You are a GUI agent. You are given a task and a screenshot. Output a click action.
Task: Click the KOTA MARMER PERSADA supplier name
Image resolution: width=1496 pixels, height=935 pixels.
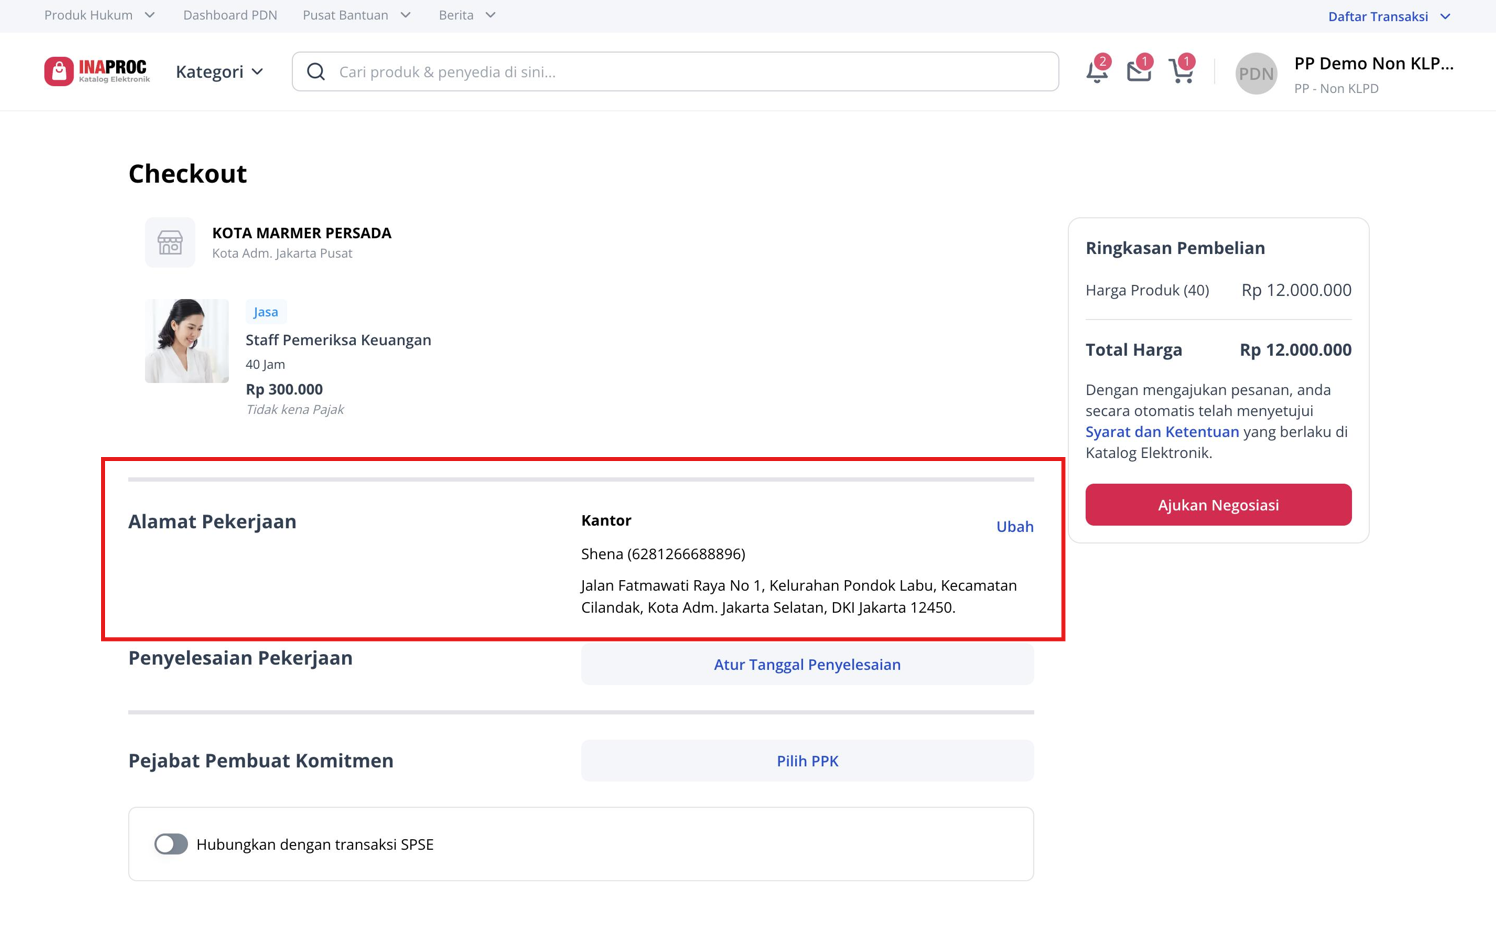coord(301,233)
